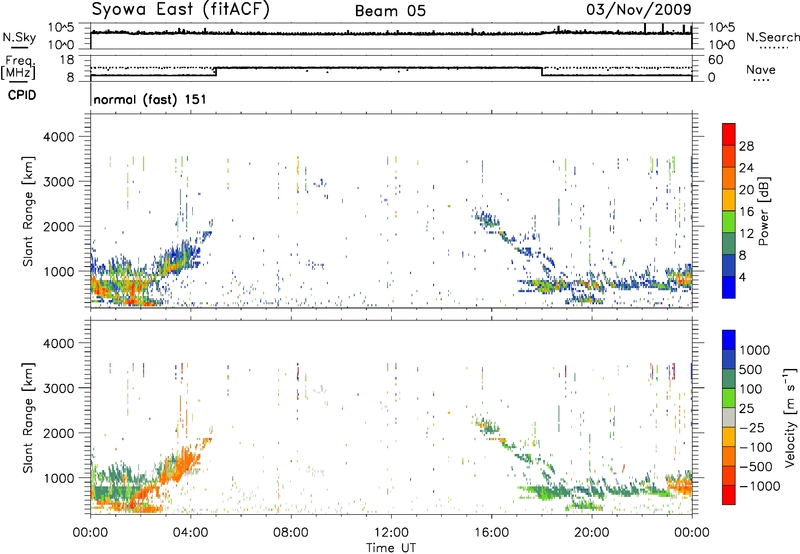This screenshot has height=554, width=800.
Task: Click the "16:00" time axis label
Action: (x=491, y=533)
